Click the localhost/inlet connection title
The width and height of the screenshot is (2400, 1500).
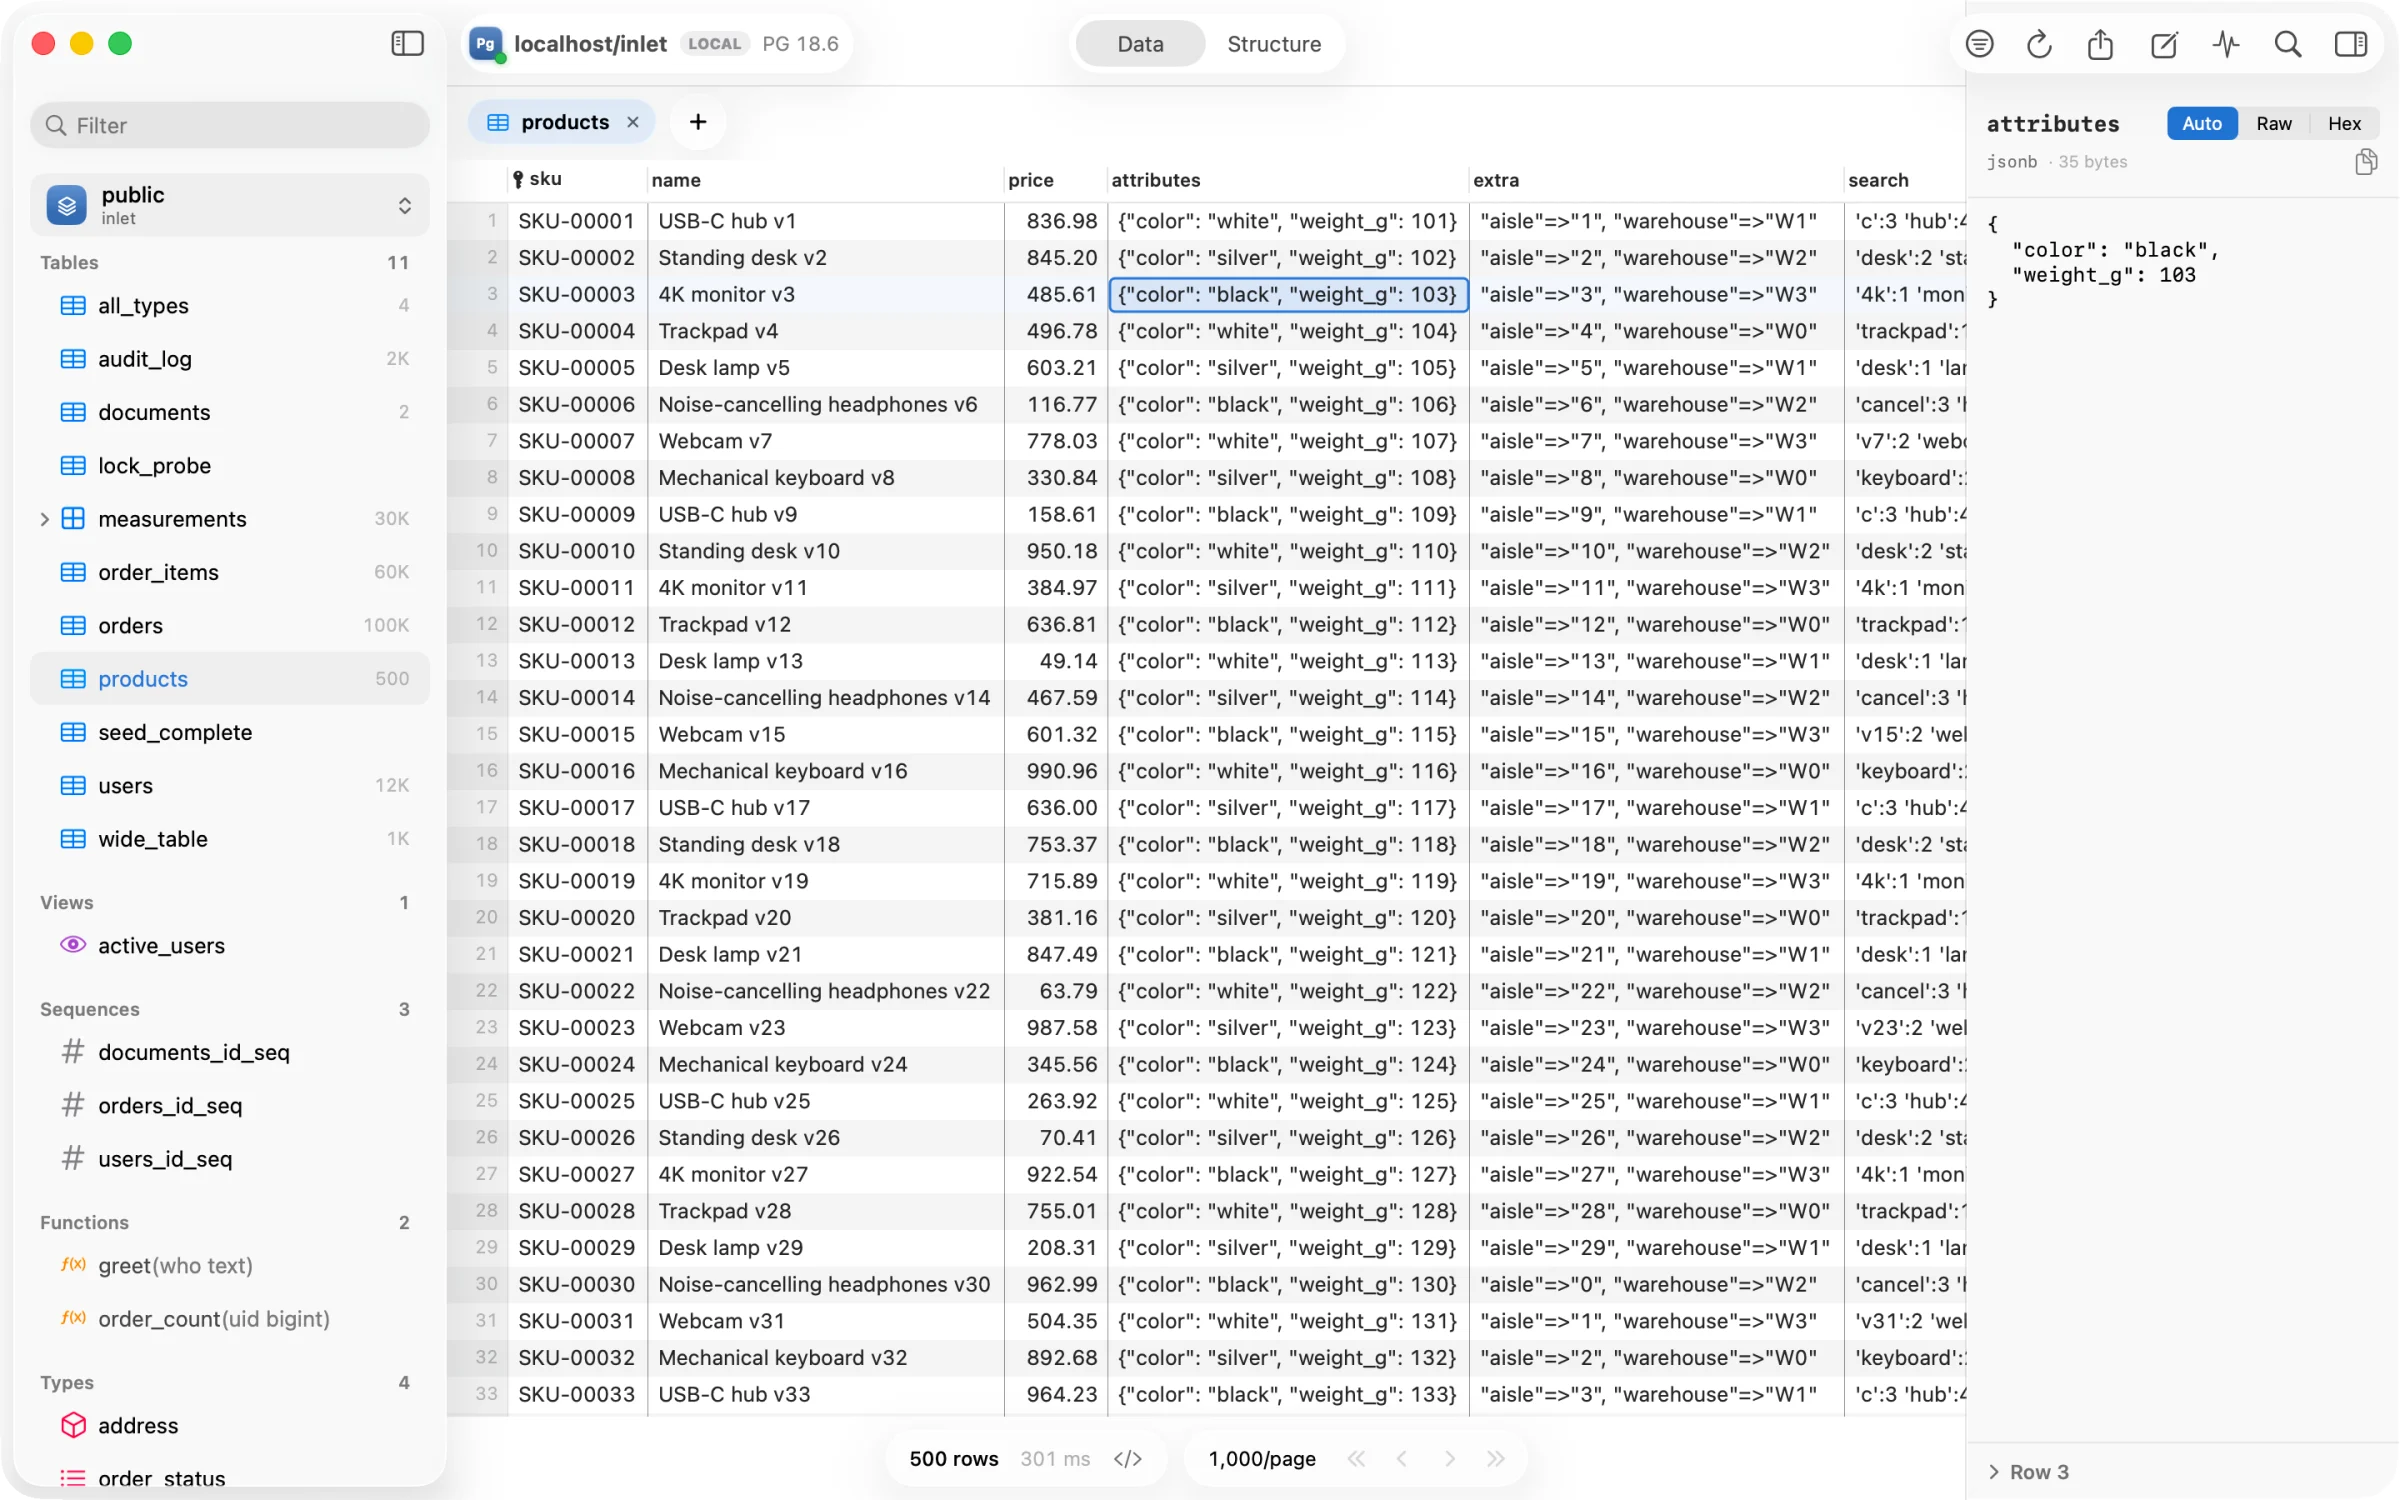tap(590, 44)
